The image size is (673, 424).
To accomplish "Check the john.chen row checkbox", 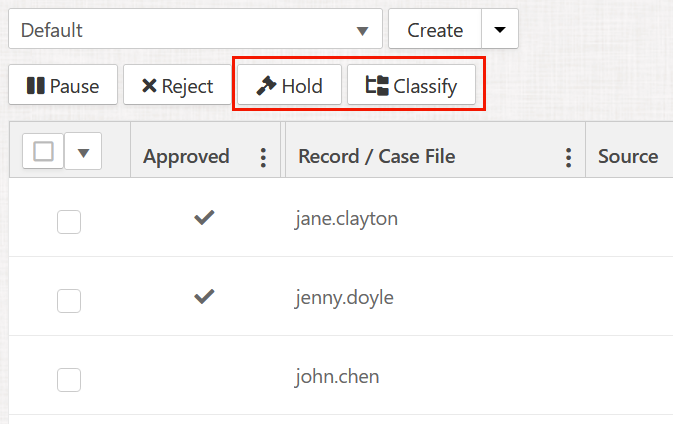I will click(x=69, y=379).
